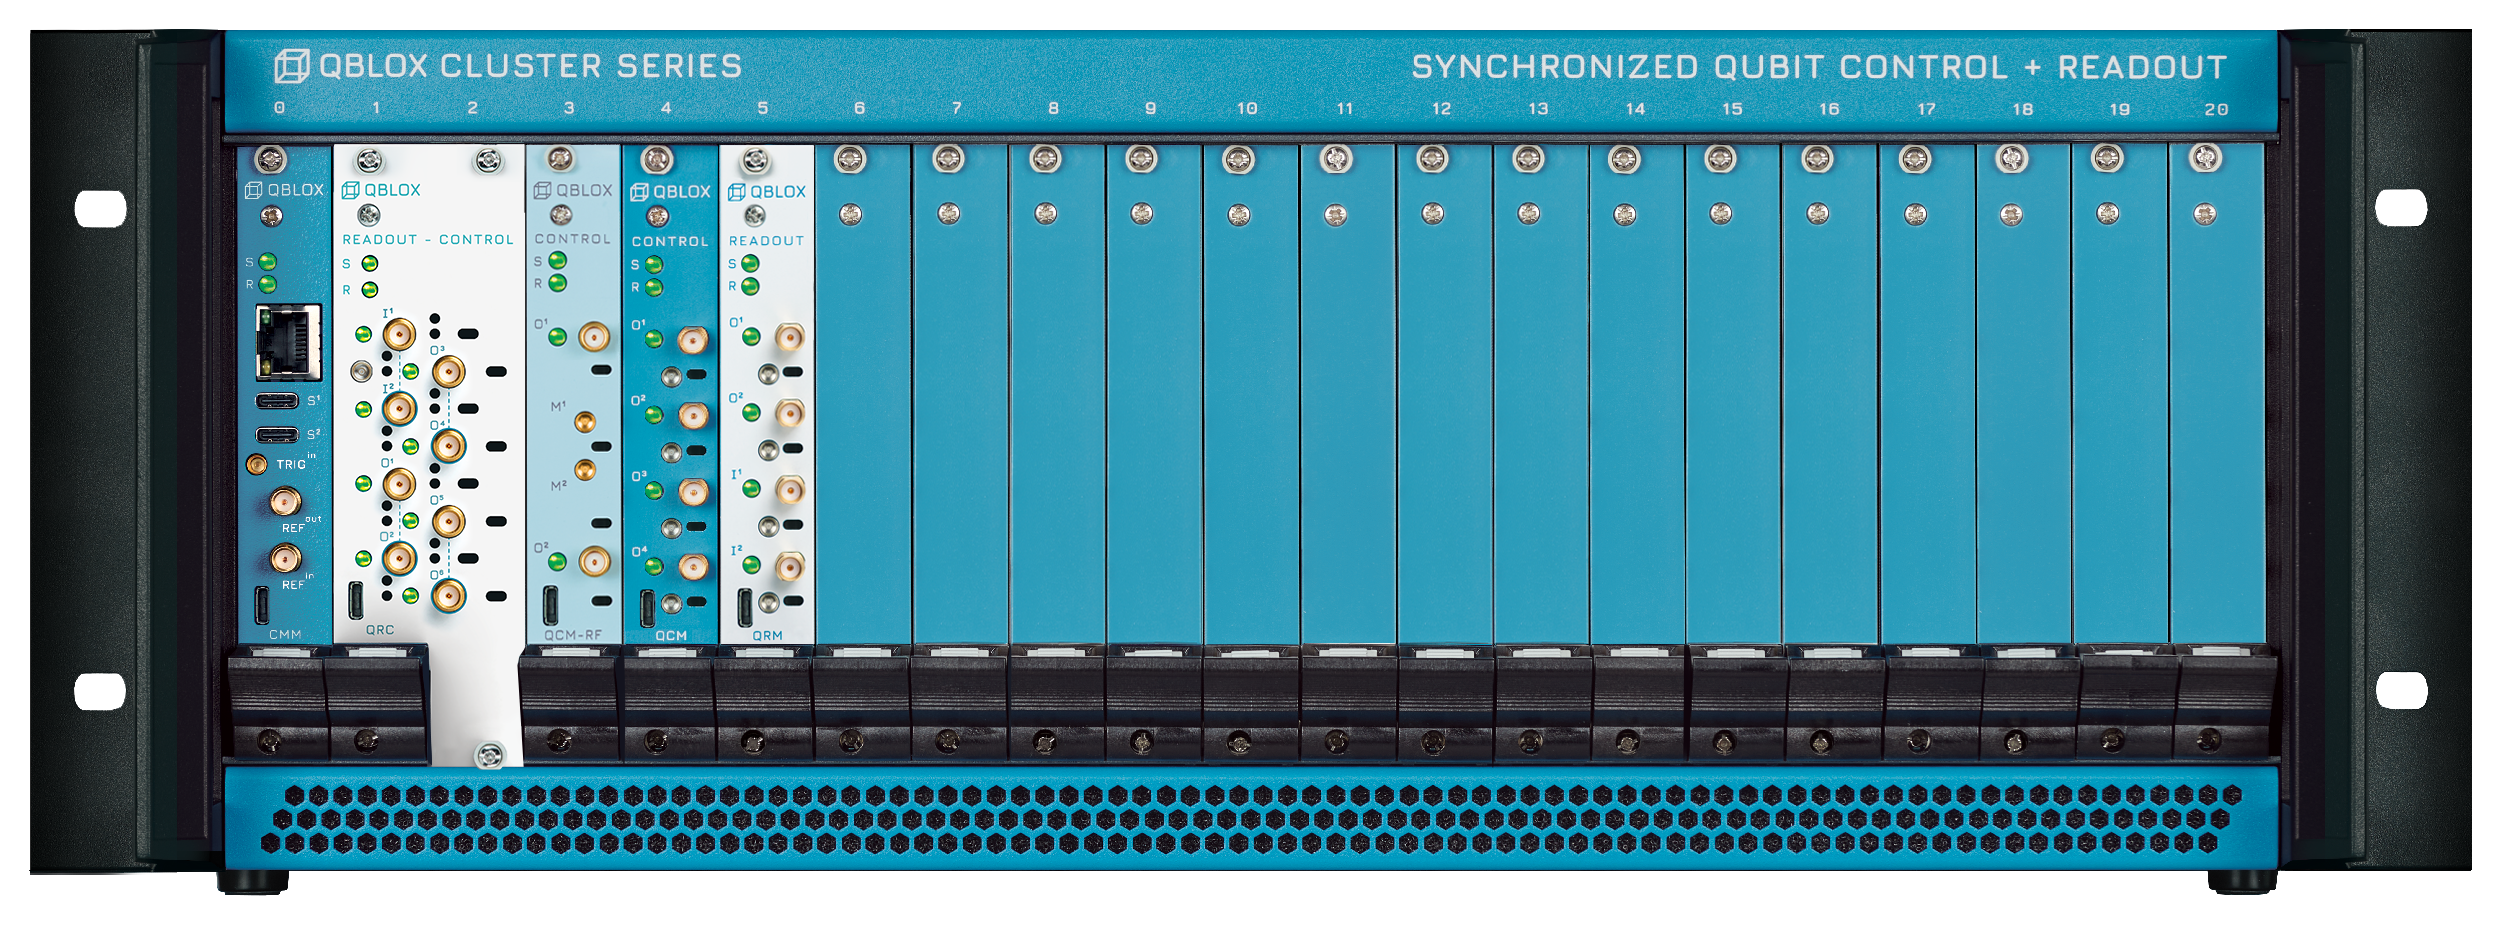Click slot number 12 in the banner

click(1441, 109)
